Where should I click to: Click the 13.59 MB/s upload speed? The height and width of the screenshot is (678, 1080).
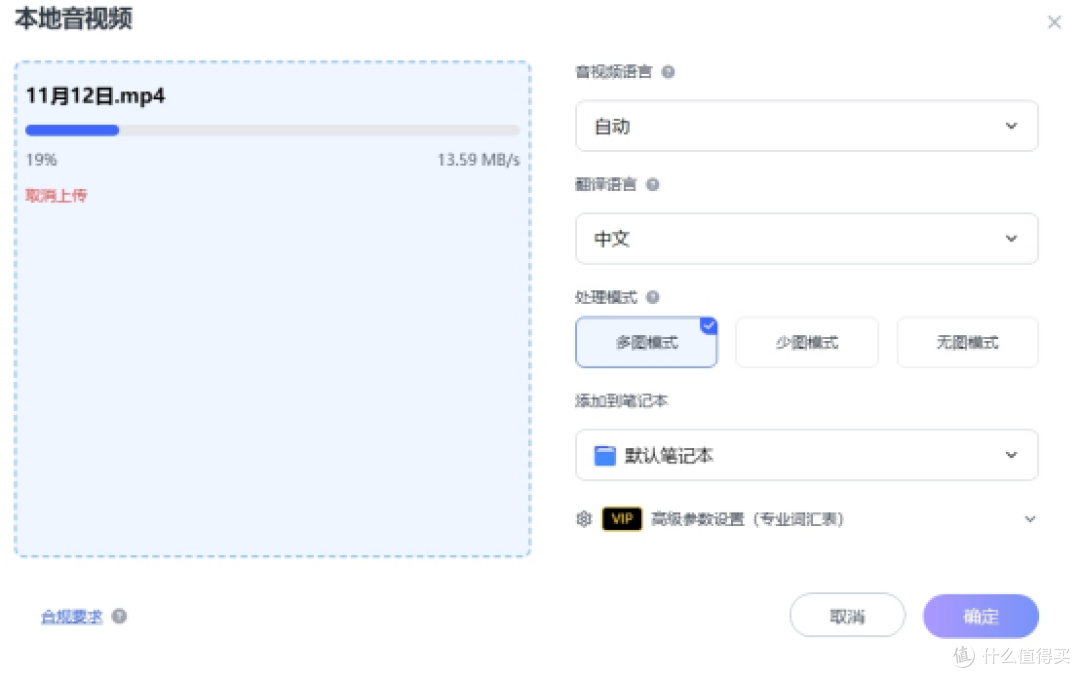point(478,160)
